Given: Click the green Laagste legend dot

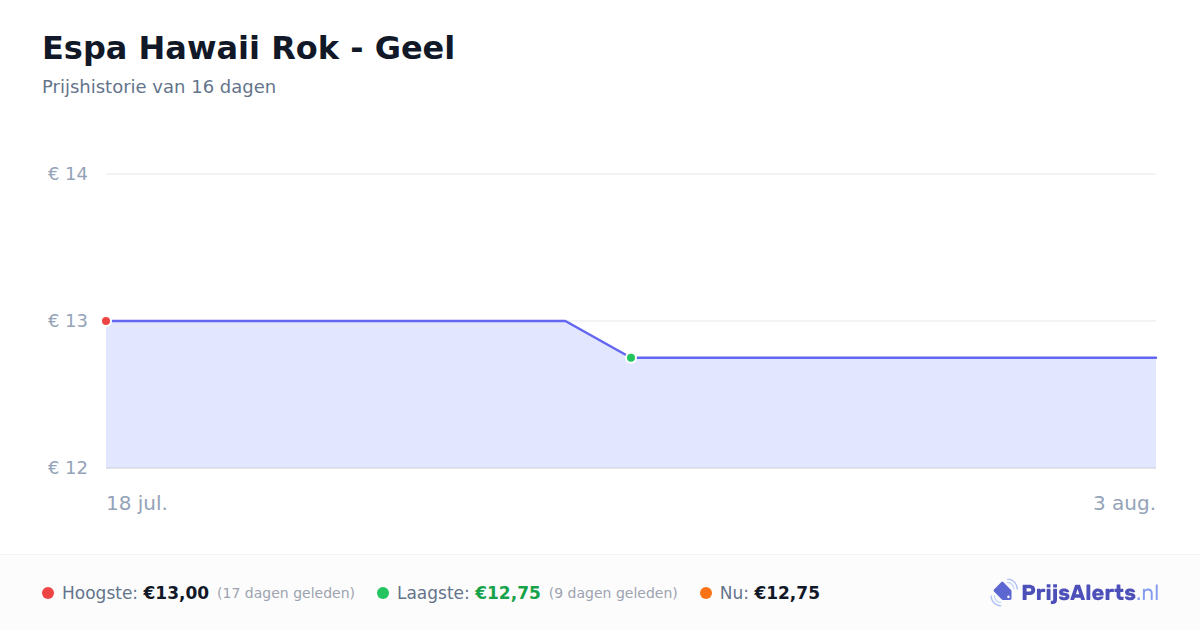Looking at the screenshot, I should point(383,593).
